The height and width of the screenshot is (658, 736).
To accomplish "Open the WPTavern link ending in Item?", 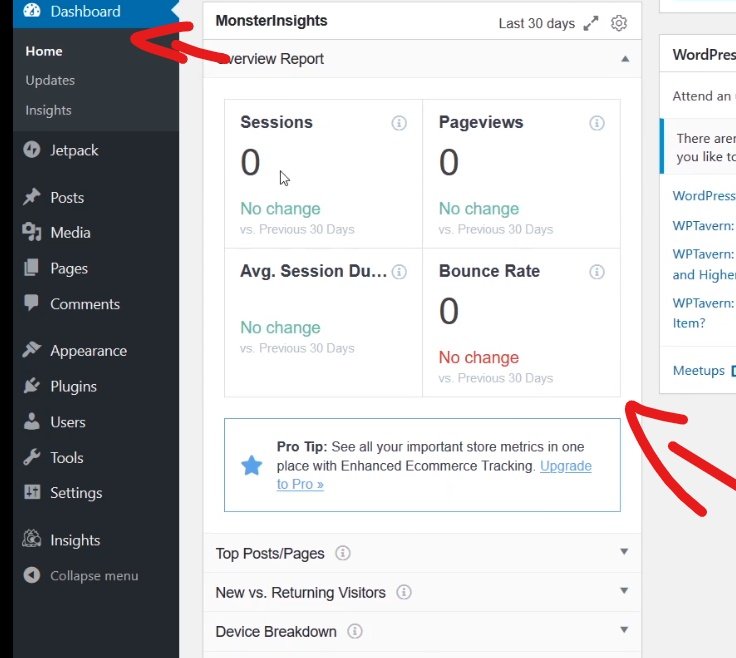I will click(x=704, y=313).
